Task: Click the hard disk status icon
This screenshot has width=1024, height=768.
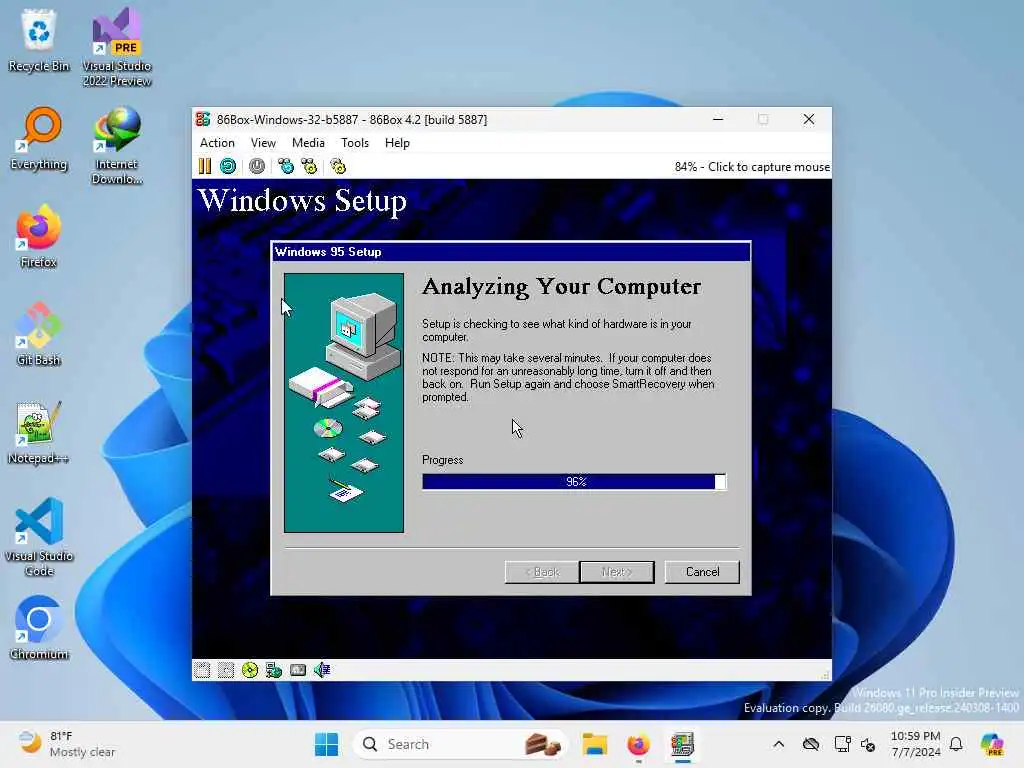Action: point(298,670)
